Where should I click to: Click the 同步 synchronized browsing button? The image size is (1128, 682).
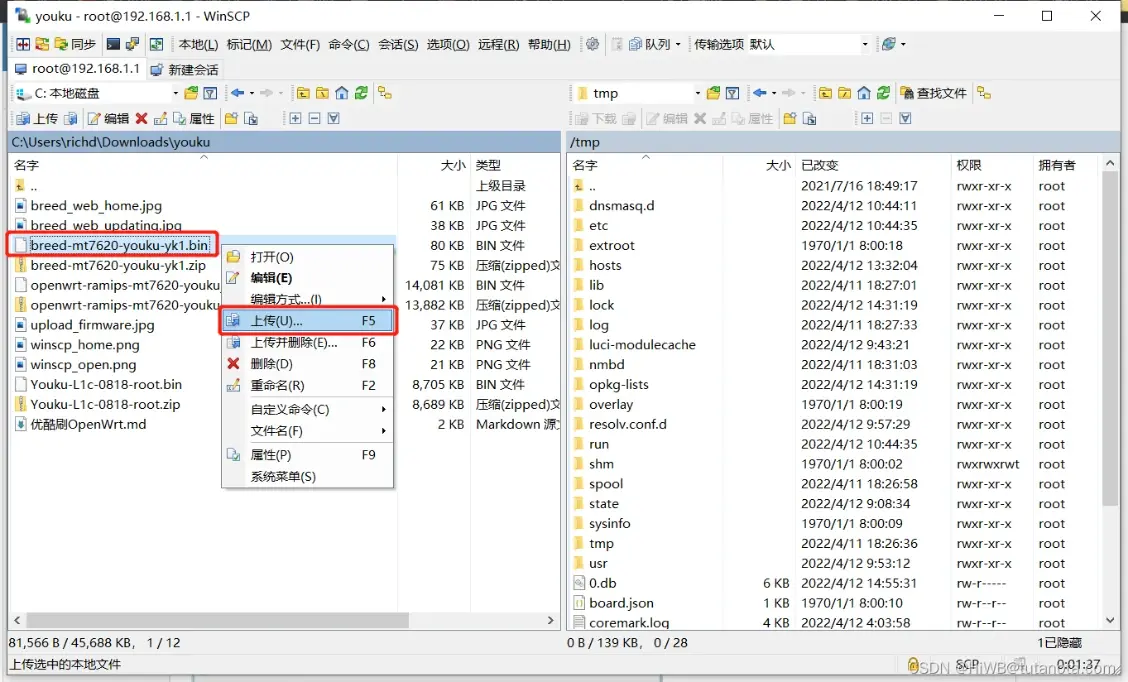click(75, 45)
